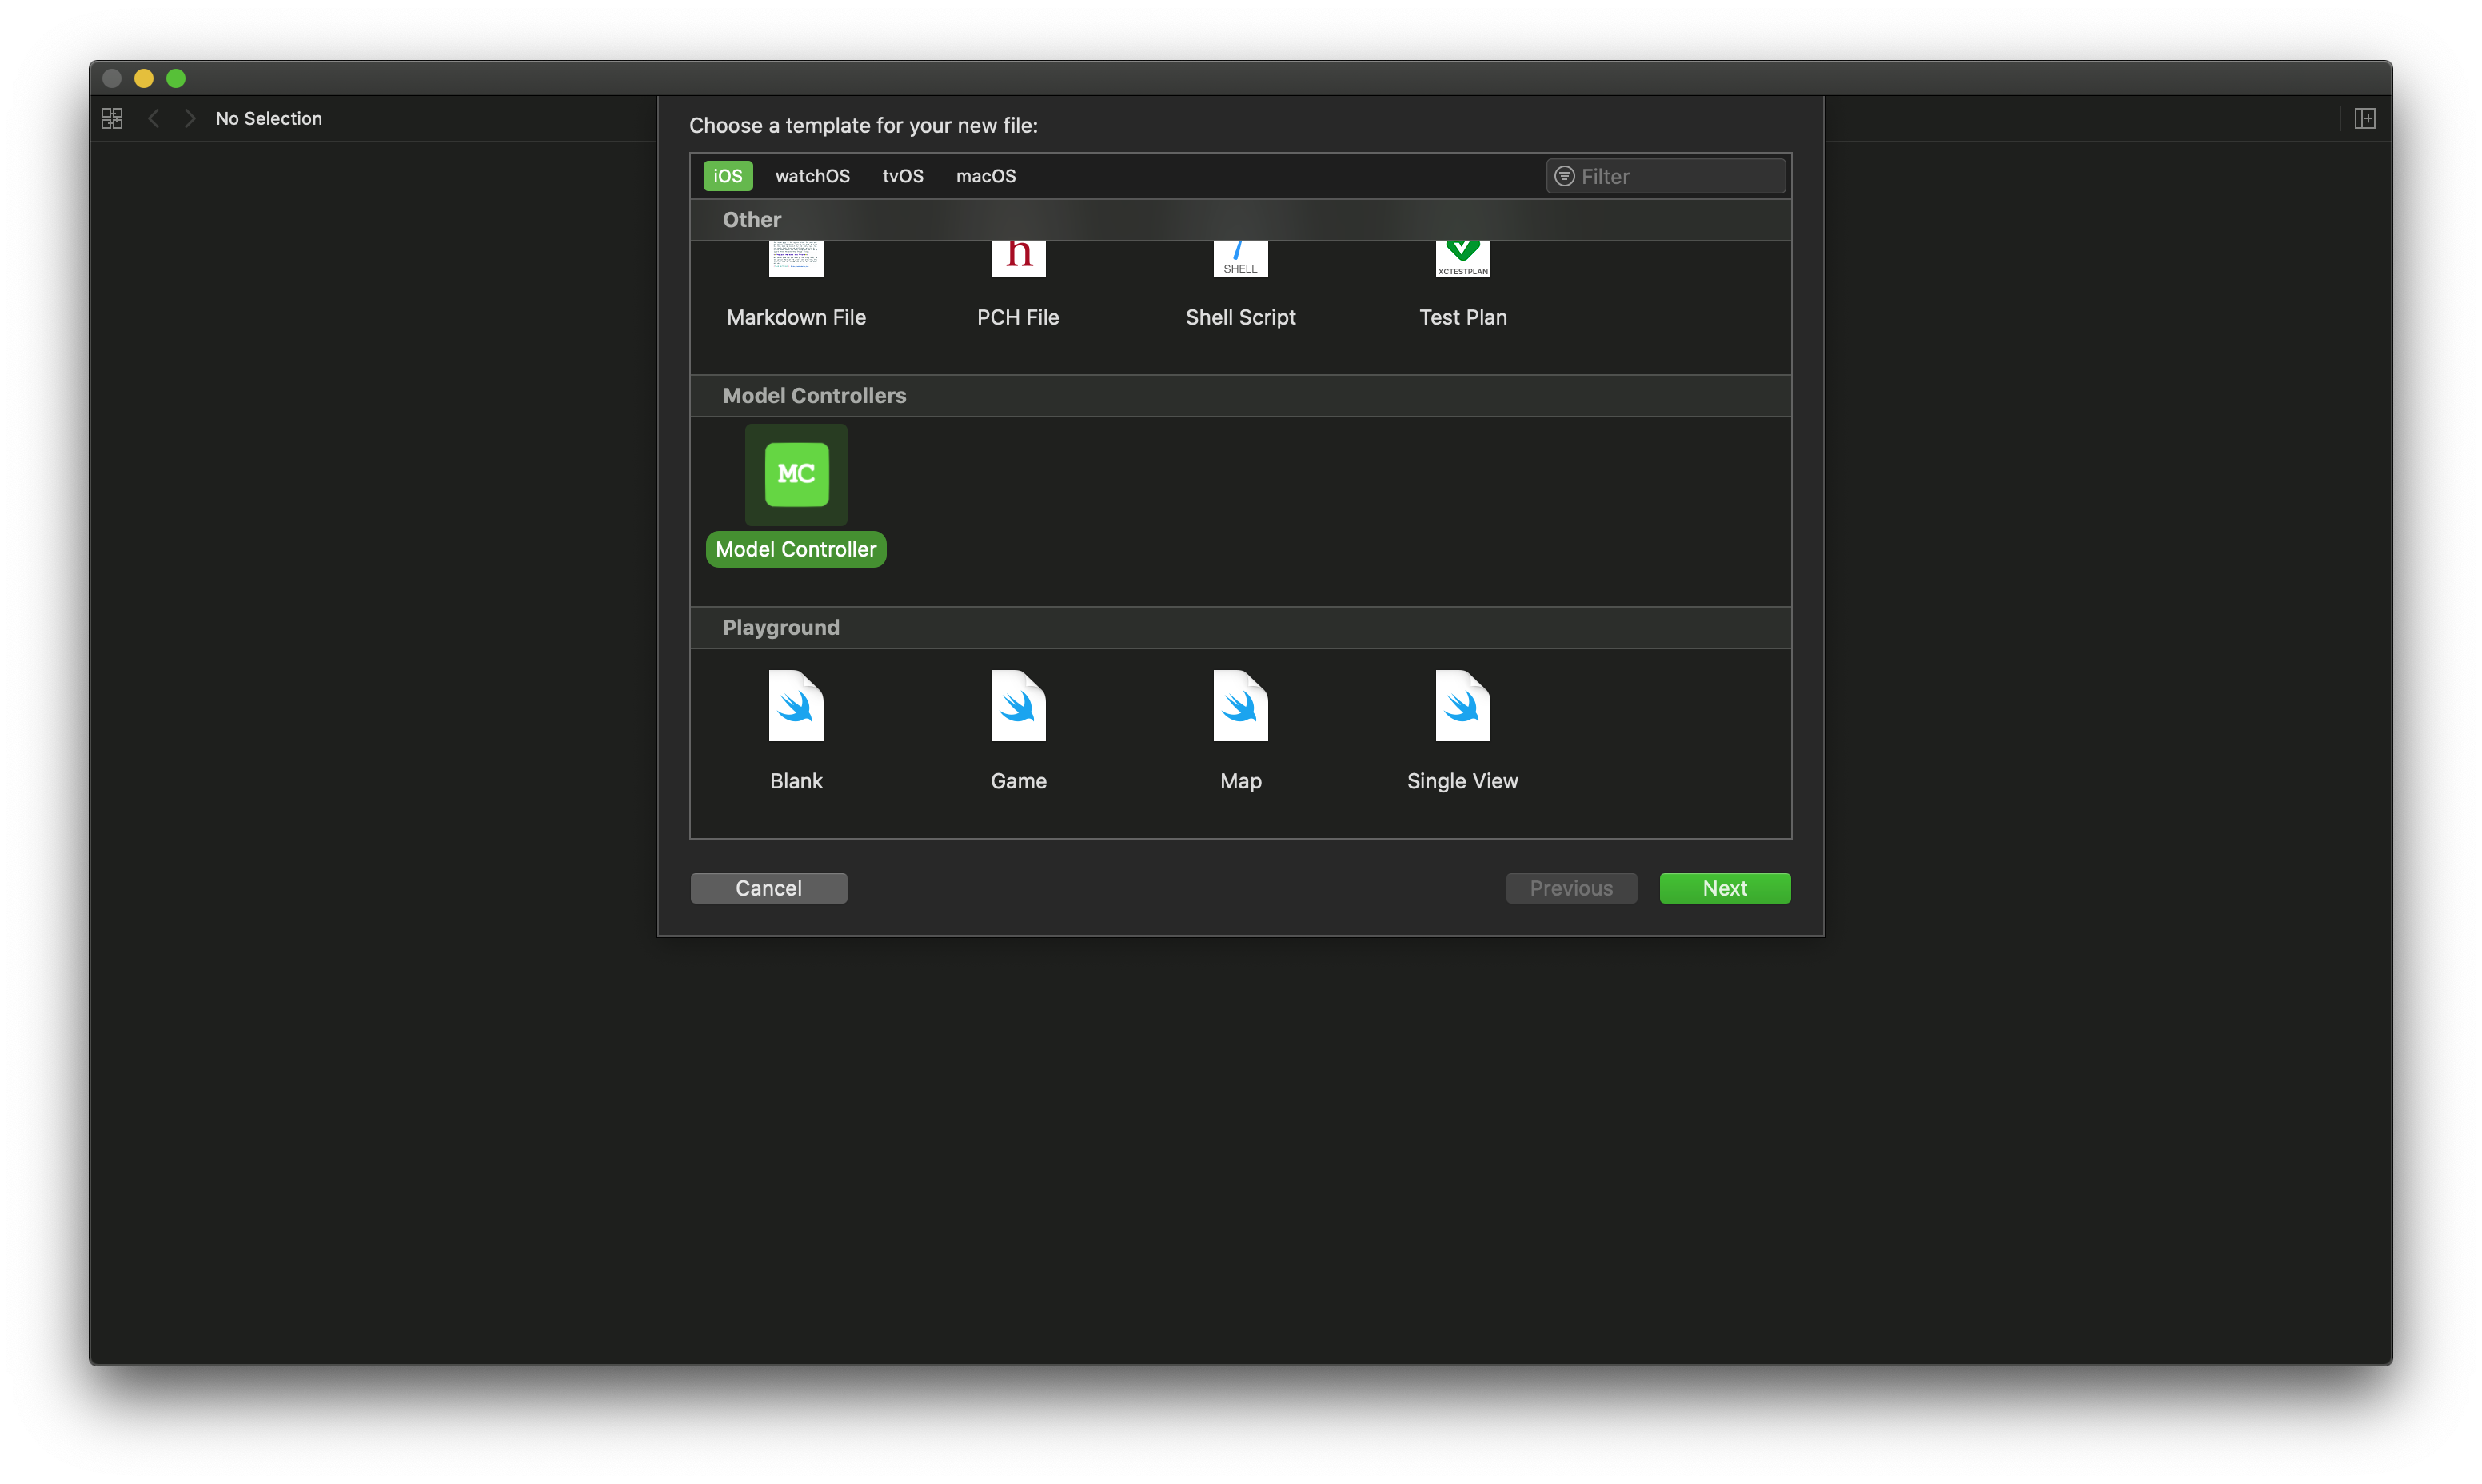Open the filter options icon menu

[1564, 176]
